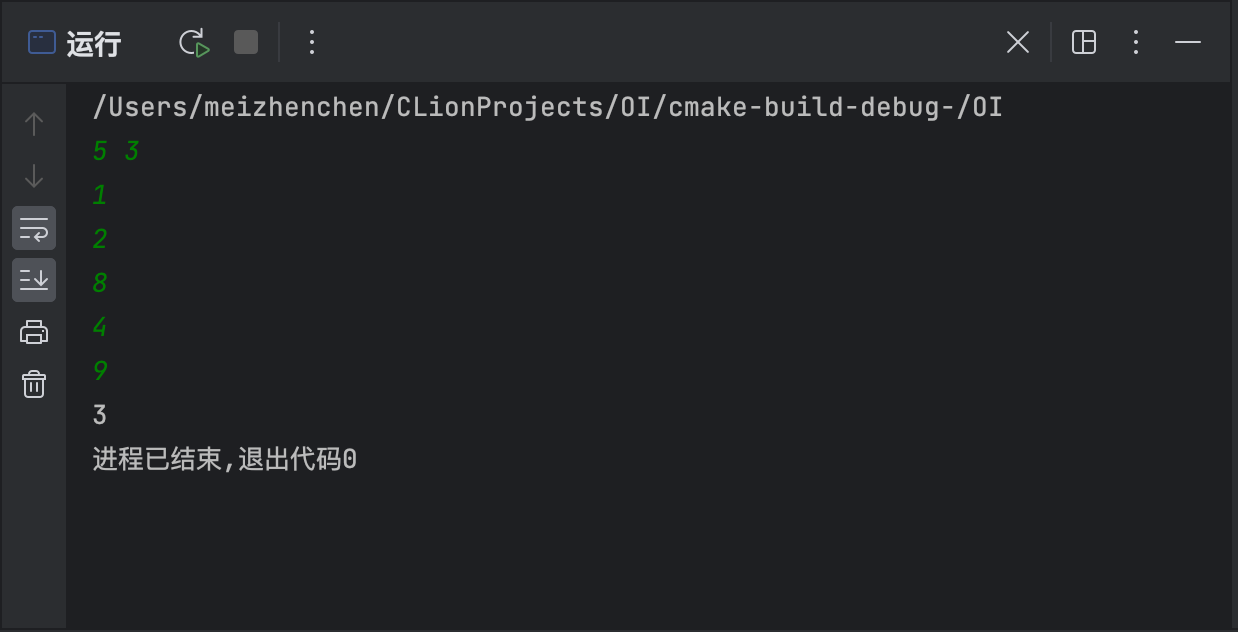
Task: Rerun the OI program
Action: click(x=194, y=42)
